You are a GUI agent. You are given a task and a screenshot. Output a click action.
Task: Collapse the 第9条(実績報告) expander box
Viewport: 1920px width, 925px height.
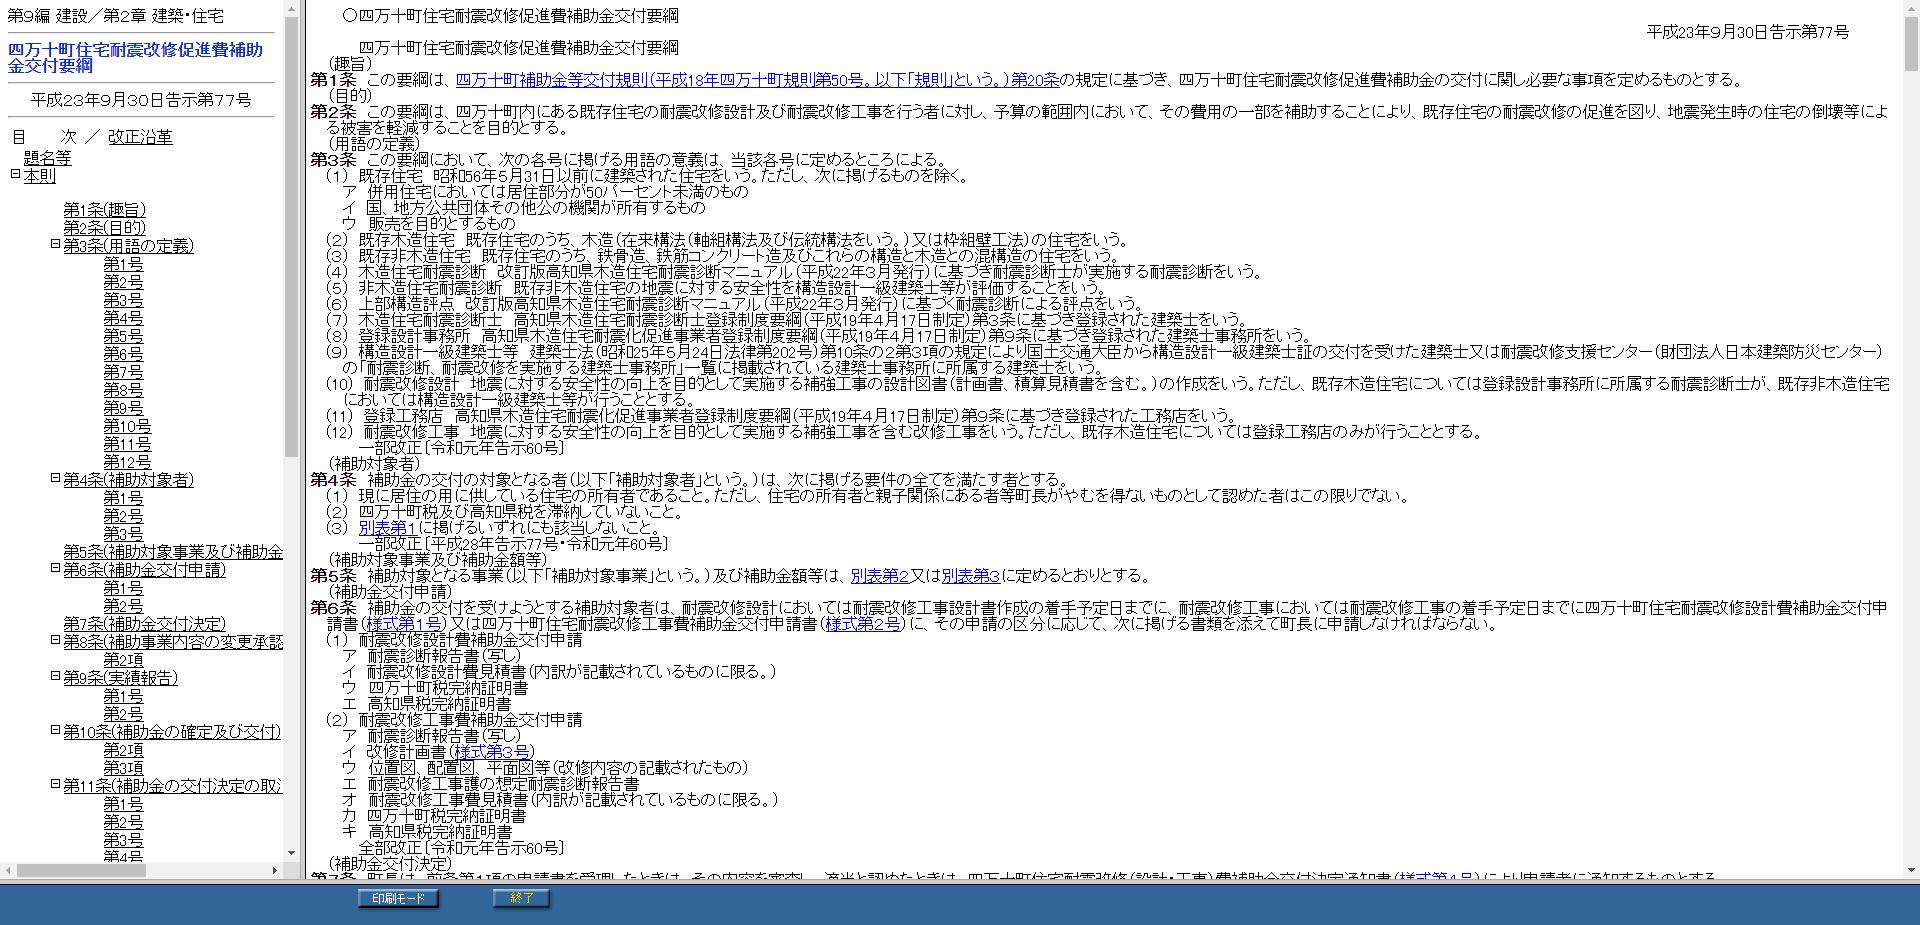click(56, 676)
